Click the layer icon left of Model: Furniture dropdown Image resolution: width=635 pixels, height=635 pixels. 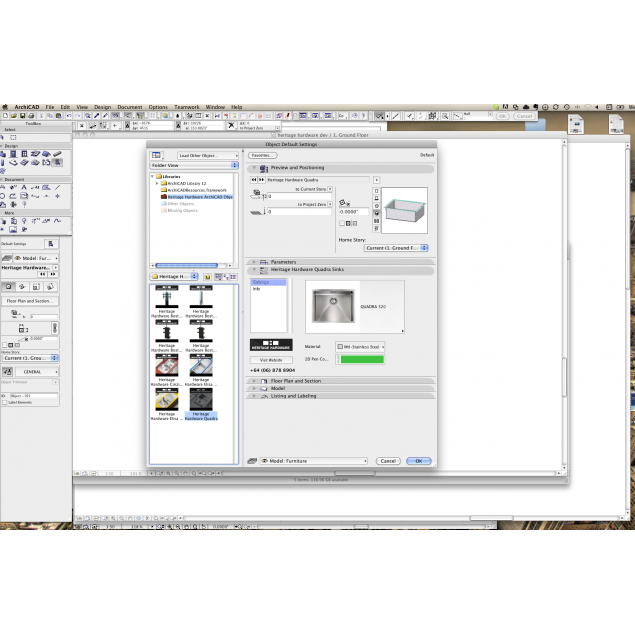[x=252, y=461]
